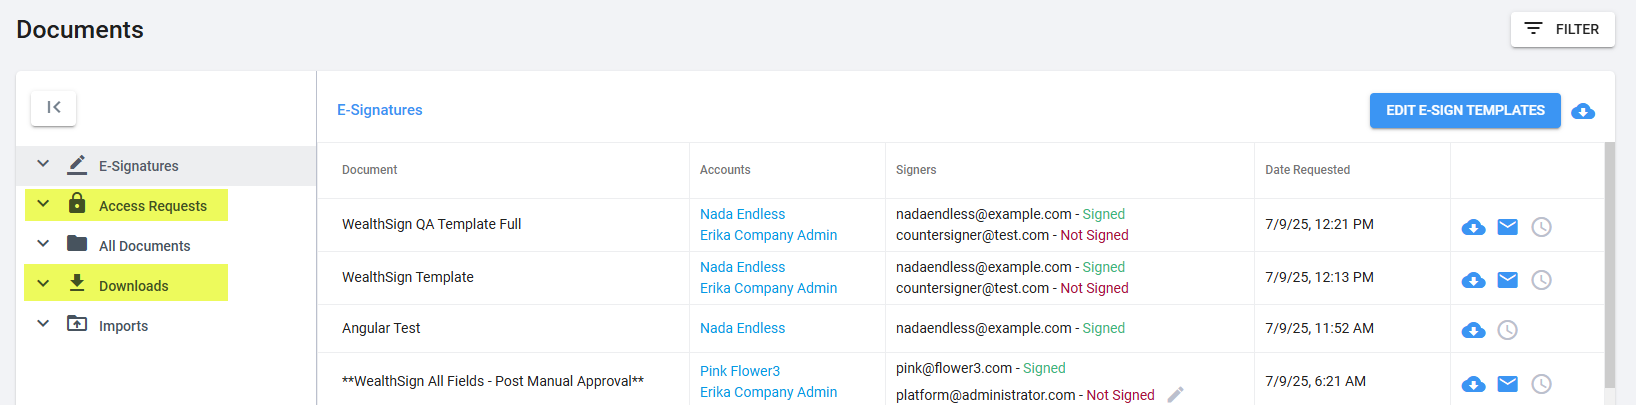Click email icon for WealthSign All Fields row
The width and height of the screenshot is (1636, 405).
(1508, 384)
